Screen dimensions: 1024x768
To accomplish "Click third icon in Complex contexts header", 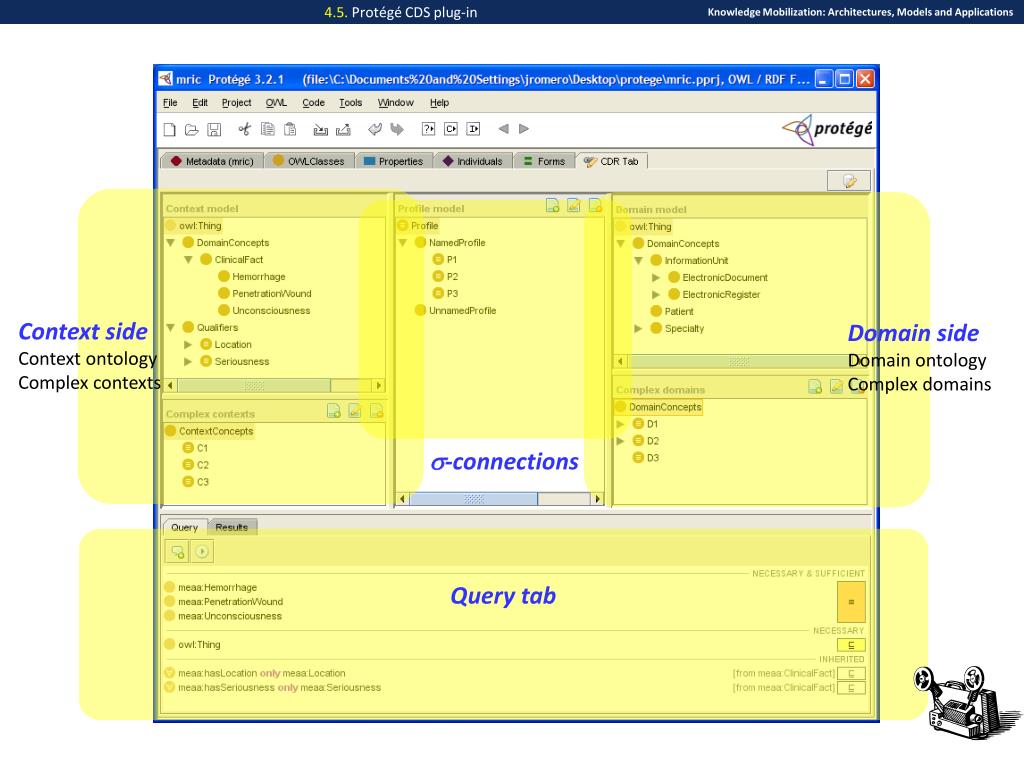I will (377, 411).
